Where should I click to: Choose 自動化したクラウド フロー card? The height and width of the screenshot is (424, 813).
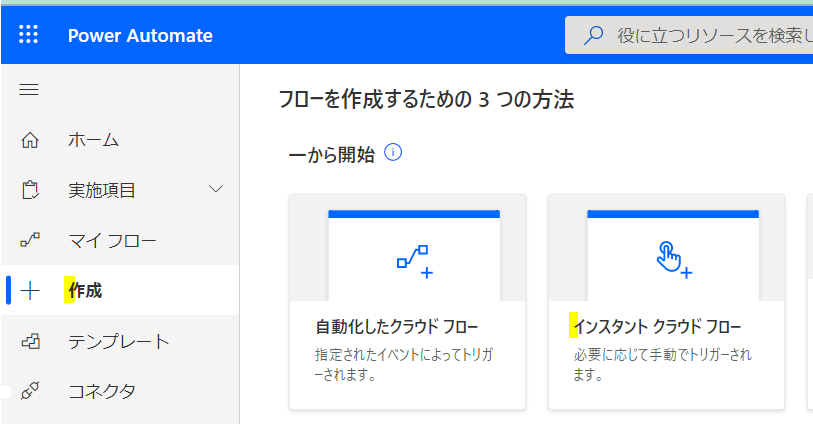pos(407,328)
